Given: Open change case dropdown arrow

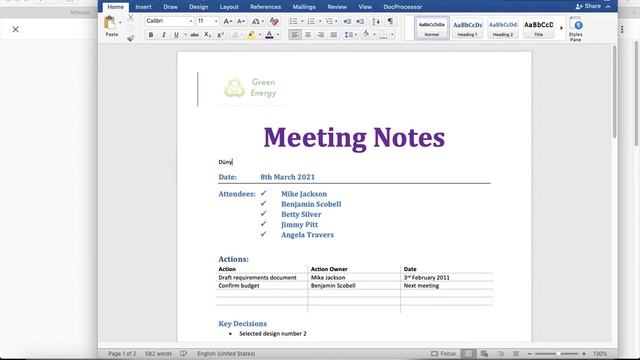Looking at the screenshot, I should pyautogui.click(x=263, y=21).
